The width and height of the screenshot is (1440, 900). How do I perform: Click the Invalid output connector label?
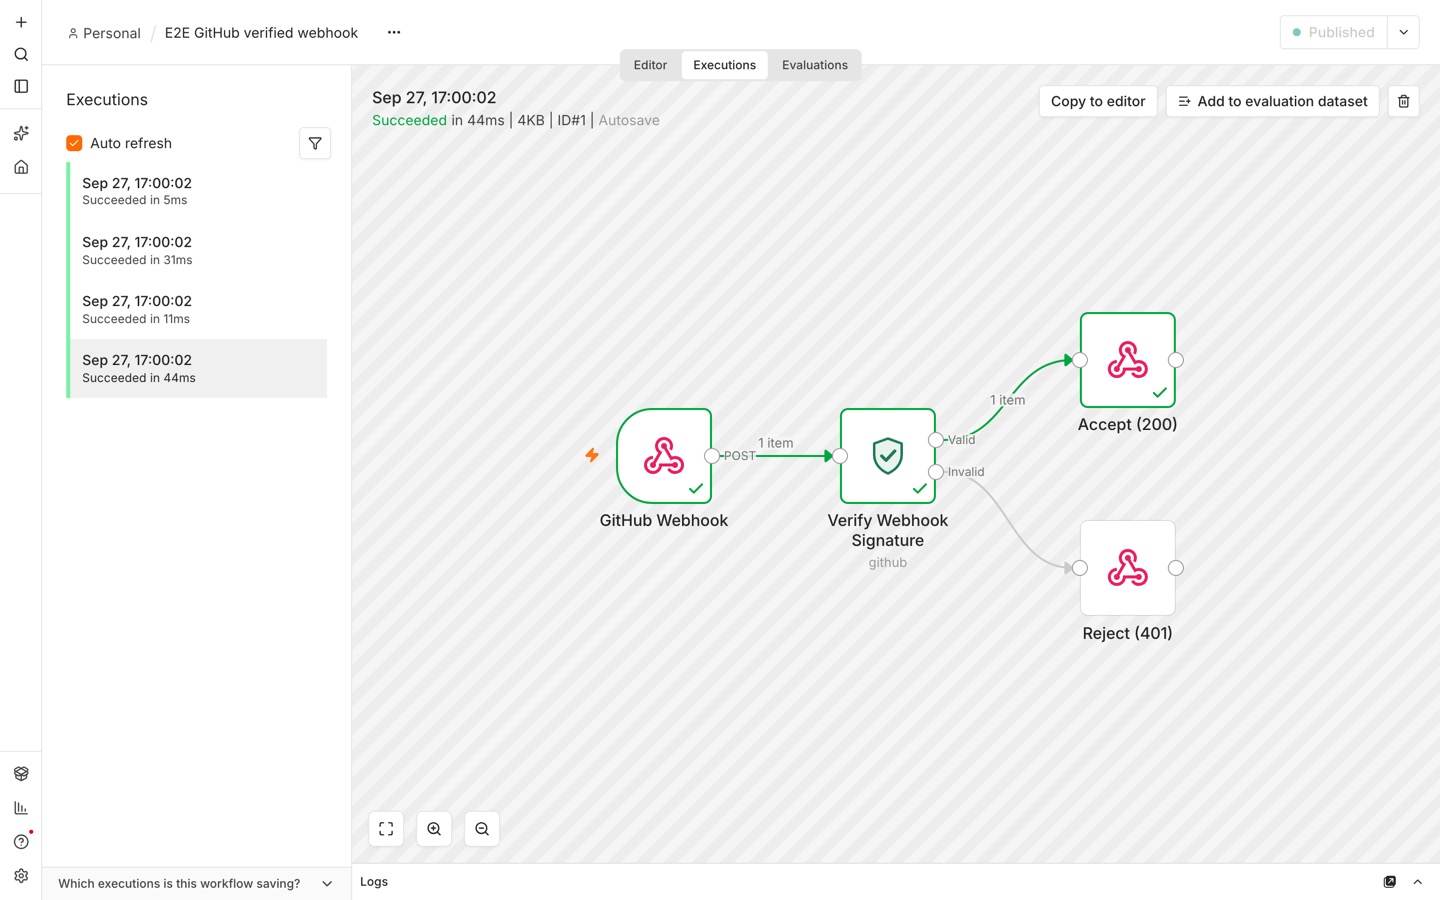[966, 472]
